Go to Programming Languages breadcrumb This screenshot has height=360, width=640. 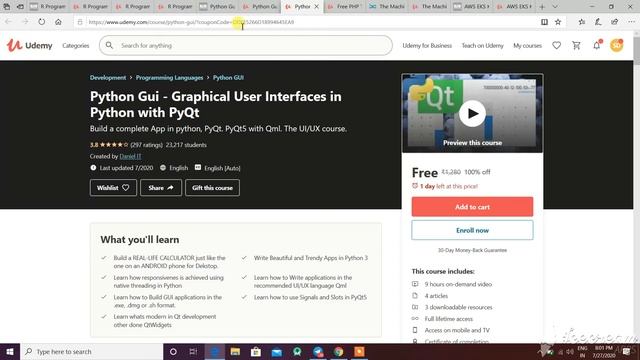(x=169, y=78)
